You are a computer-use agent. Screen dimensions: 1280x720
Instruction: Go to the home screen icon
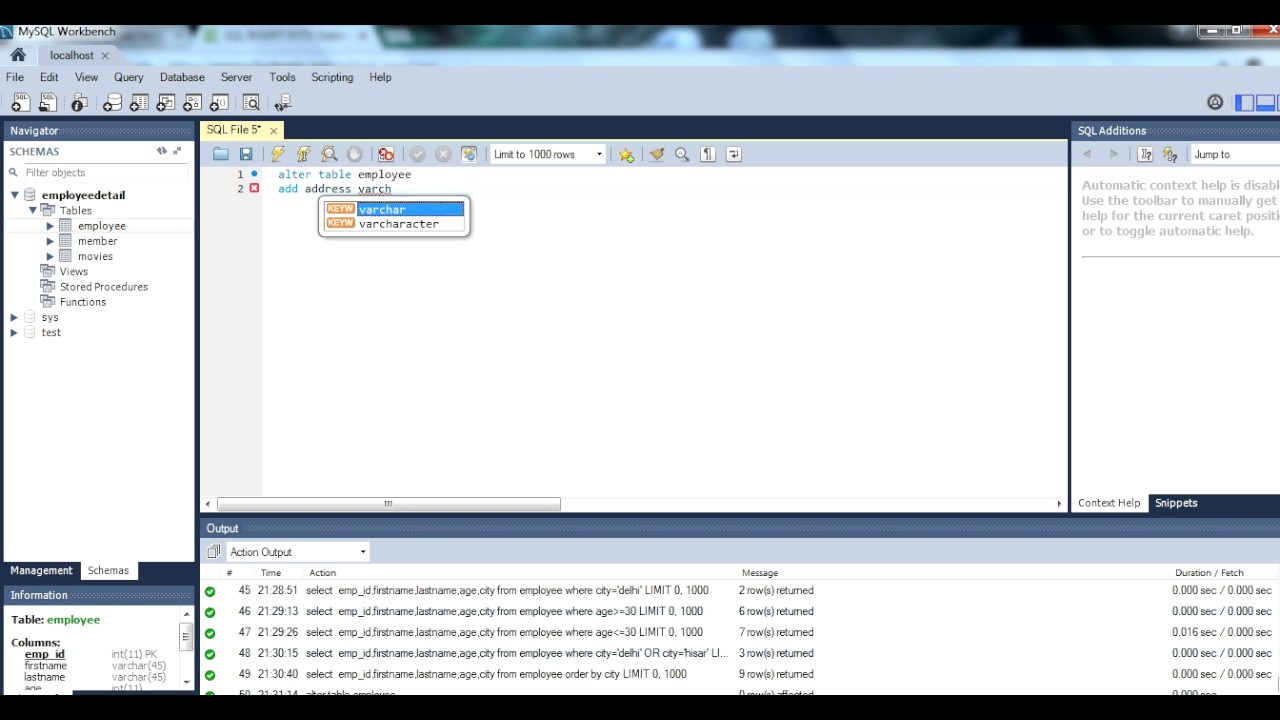[18, 55]
